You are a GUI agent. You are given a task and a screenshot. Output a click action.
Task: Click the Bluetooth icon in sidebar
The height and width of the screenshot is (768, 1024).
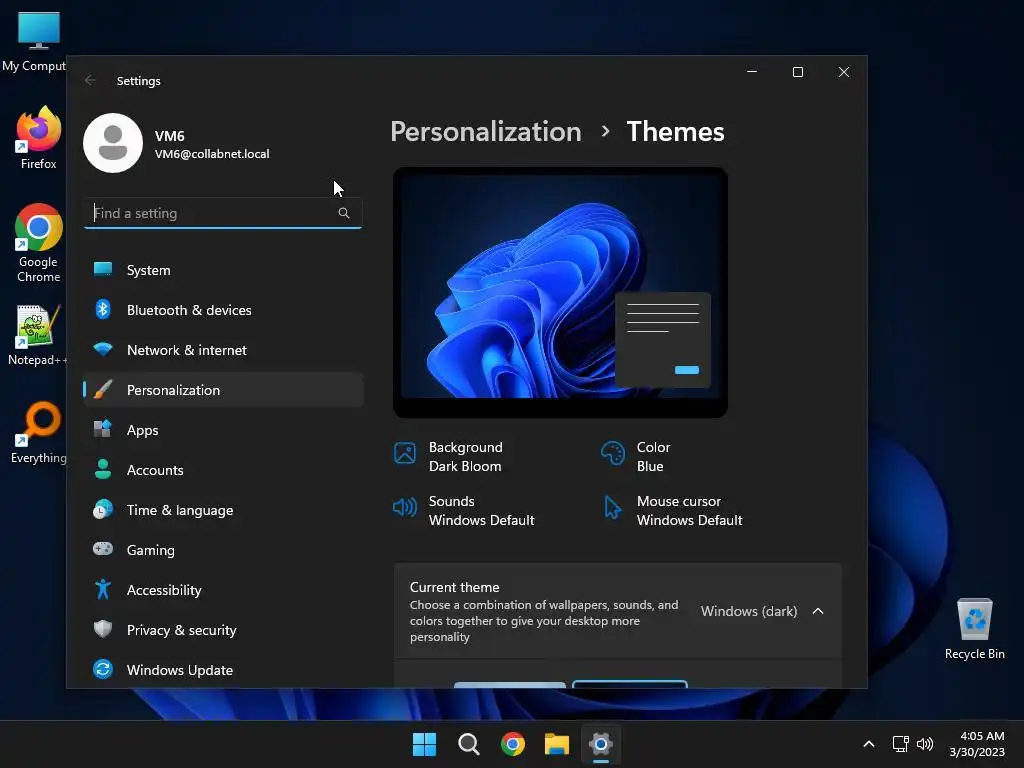point(103,309)
